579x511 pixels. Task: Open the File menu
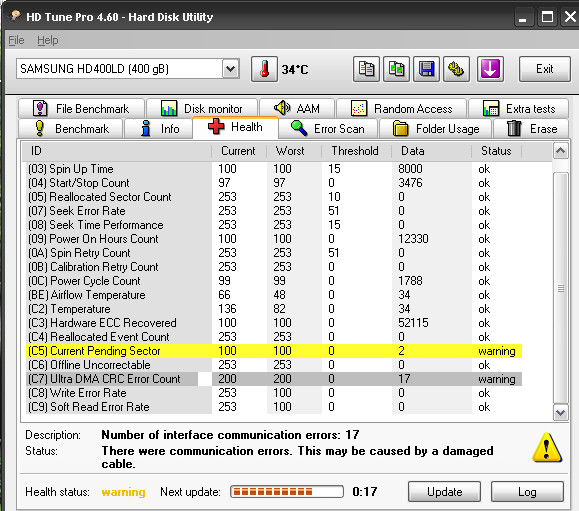(16, 40)
